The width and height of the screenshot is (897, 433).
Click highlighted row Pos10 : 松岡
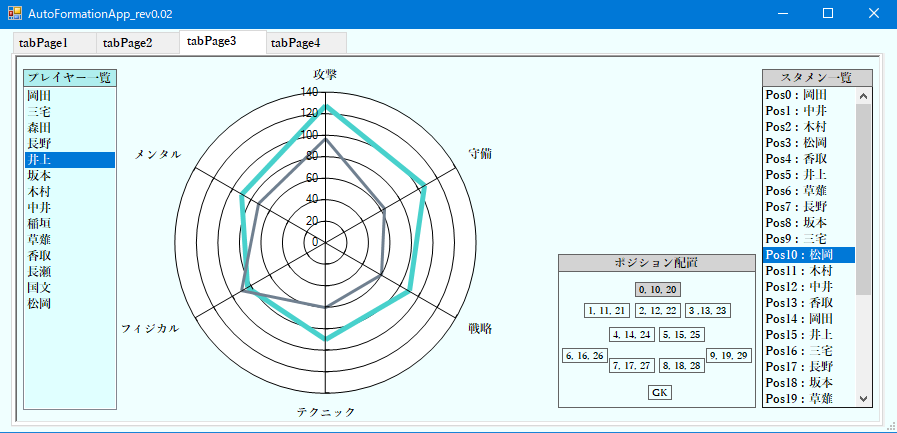(809, 255)
